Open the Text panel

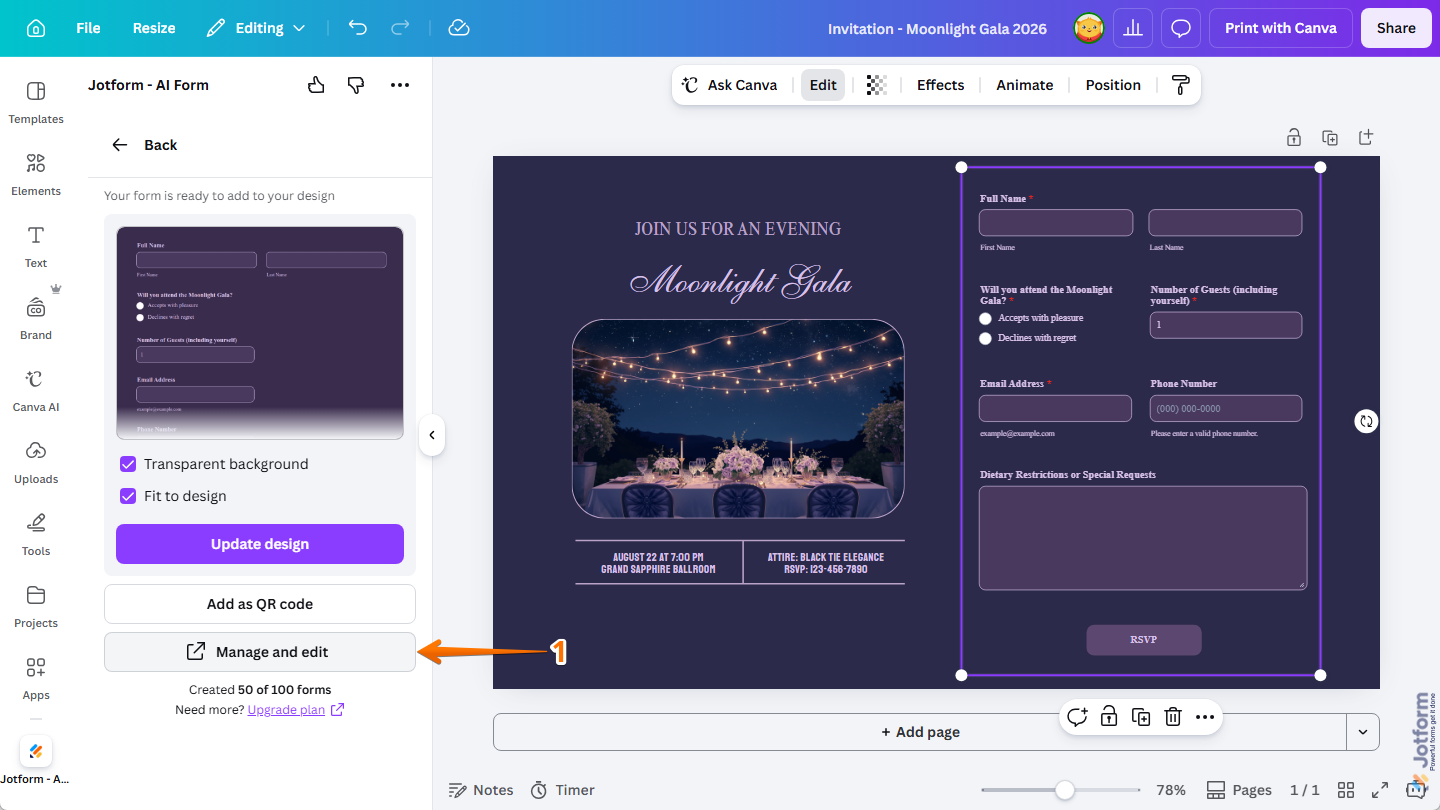click(x=36, y=247)
